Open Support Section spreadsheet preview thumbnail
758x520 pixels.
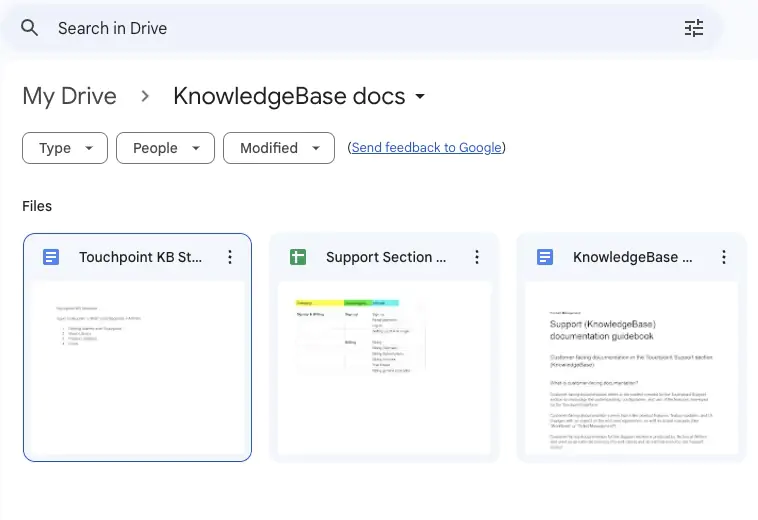pos(384,368)
